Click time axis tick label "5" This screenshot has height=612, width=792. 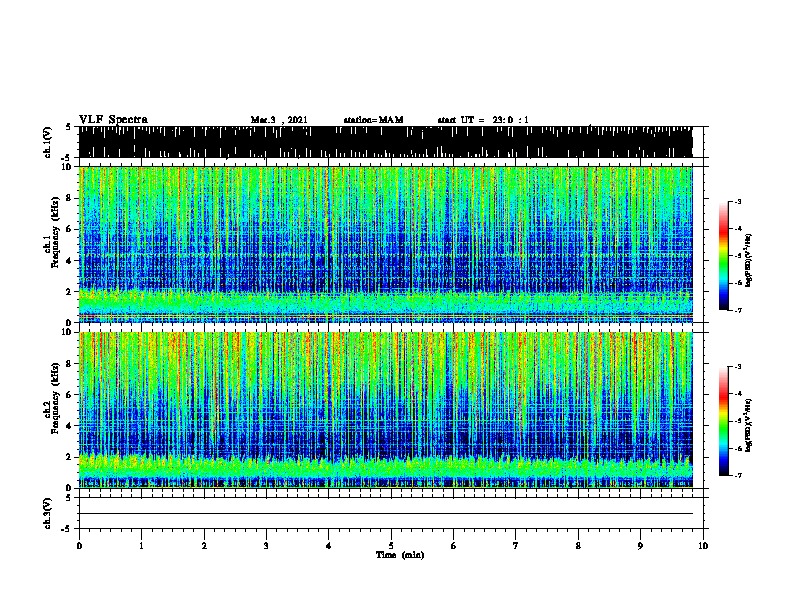[391, 546]
